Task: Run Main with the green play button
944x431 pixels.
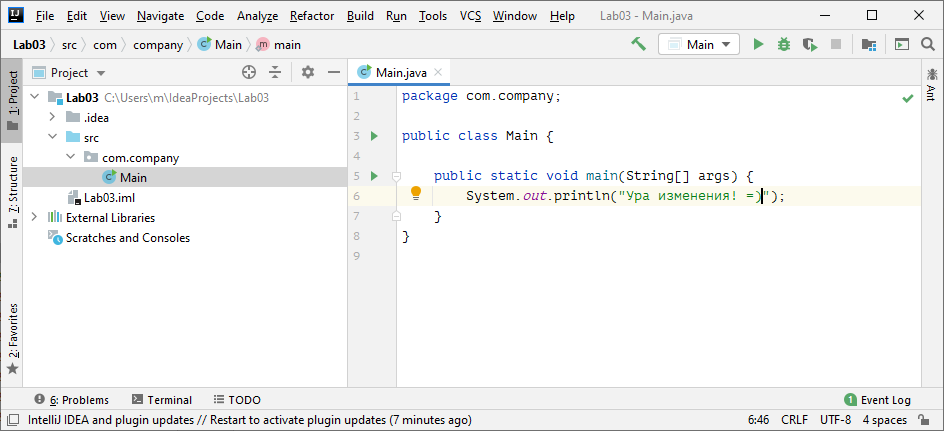Action: [759, 45]
